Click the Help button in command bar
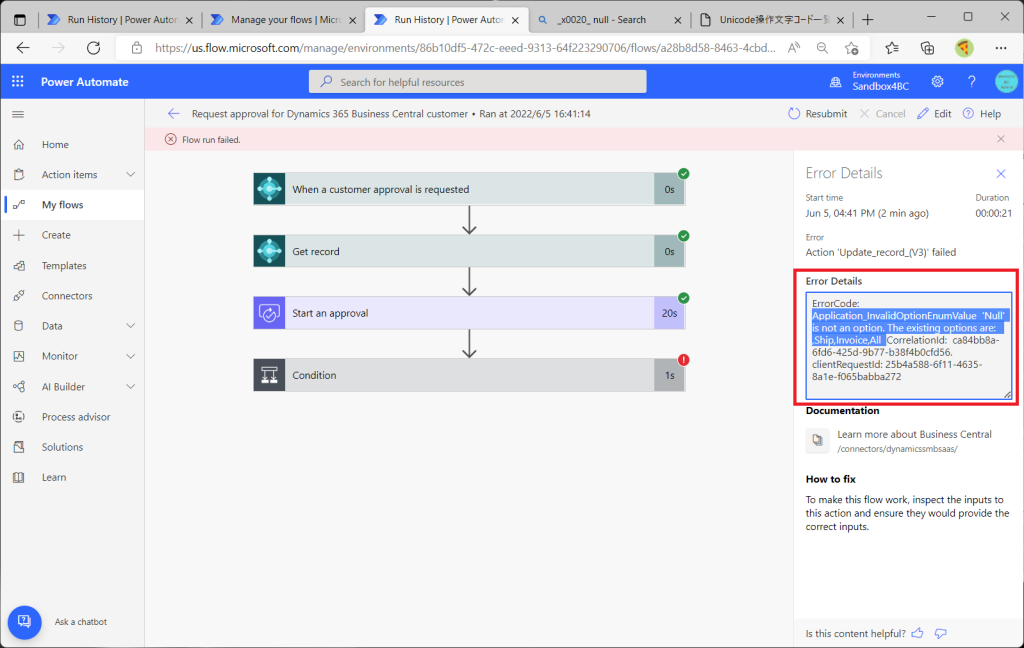Viewport: 1024px width, 648px height. pos(982,114)
